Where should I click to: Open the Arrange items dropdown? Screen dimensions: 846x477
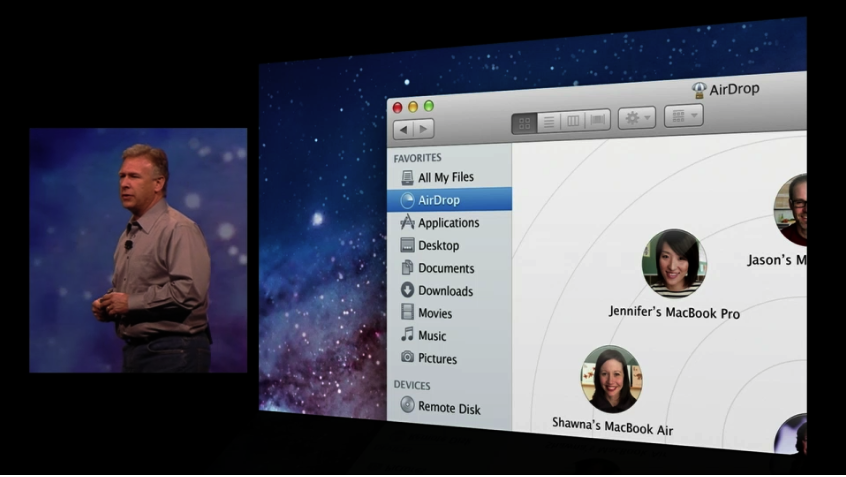pyautogui.click(x=684, y=115)
